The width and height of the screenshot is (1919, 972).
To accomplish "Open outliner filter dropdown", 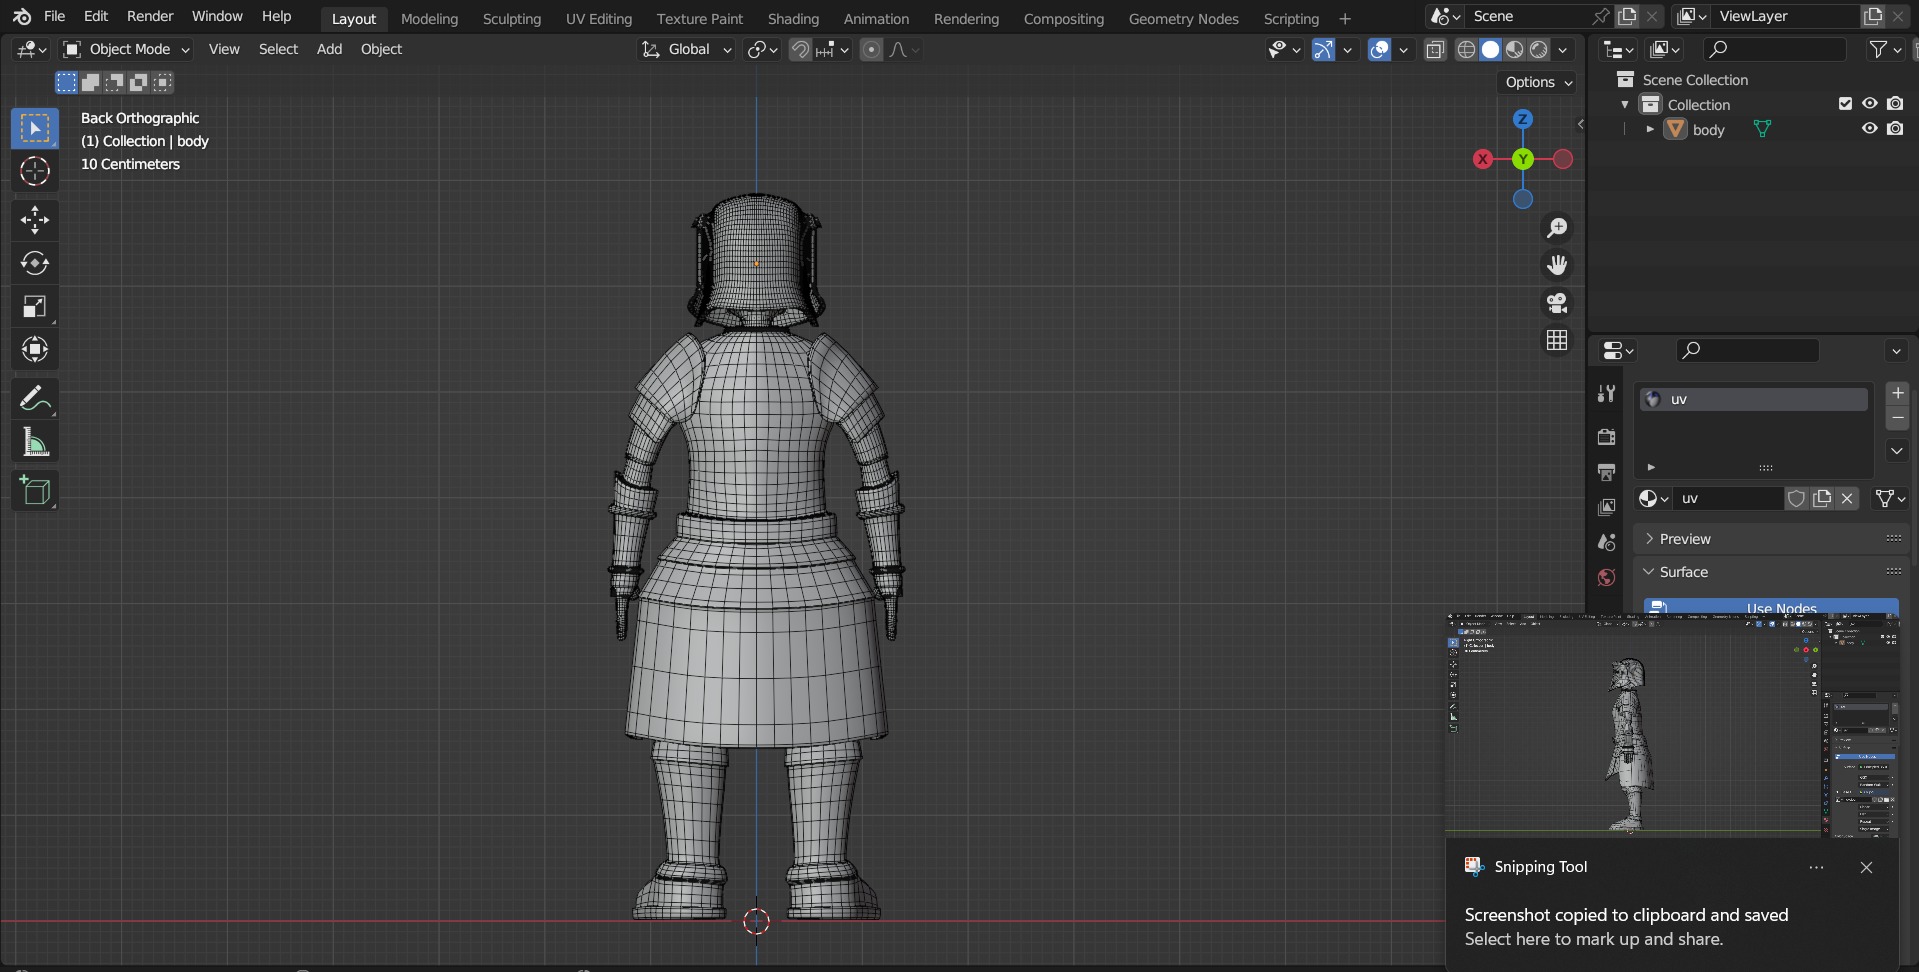I will click(x=1884, y=49).
